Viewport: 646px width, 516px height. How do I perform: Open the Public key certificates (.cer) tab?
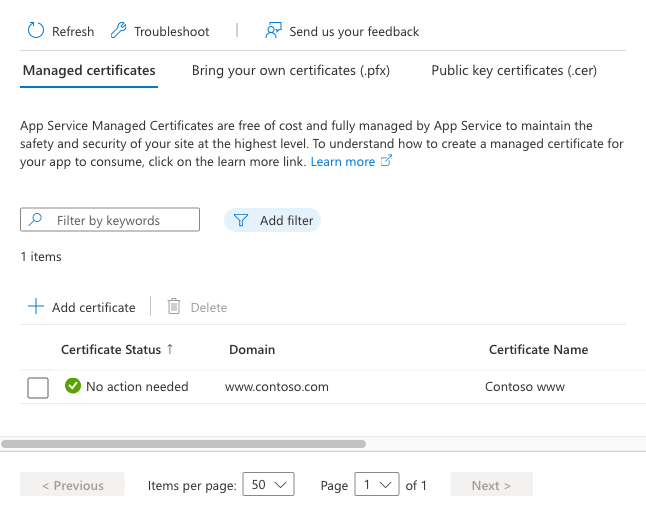click(x=514, y=70)
